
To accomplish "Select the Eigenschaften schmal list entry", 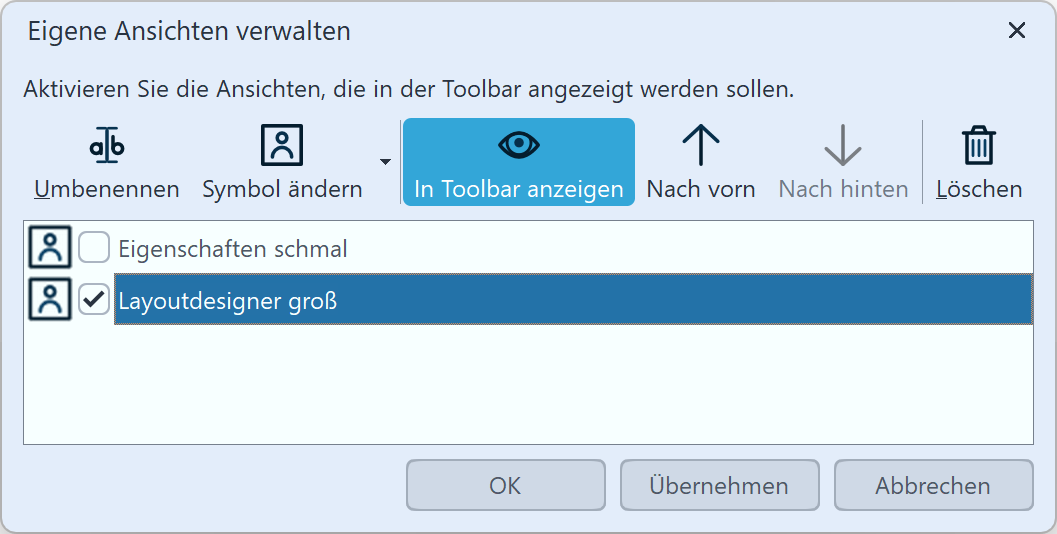I will [x=233, y=249].
